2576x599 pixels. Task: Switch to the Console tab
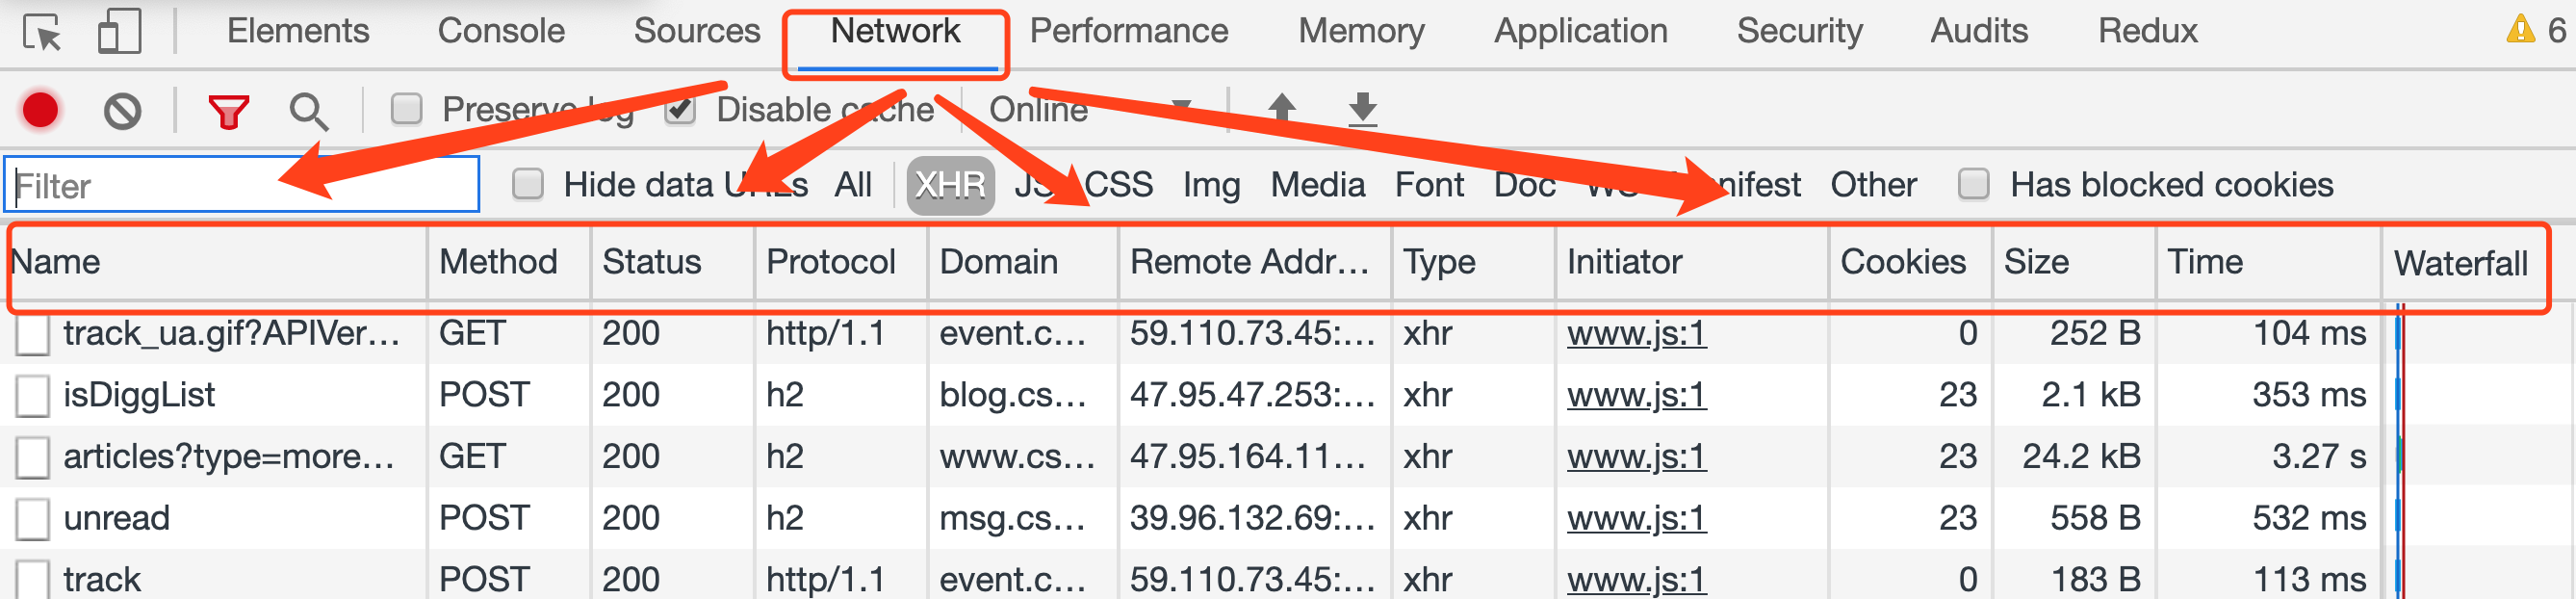pyautogui.click(x=500, y=31)
